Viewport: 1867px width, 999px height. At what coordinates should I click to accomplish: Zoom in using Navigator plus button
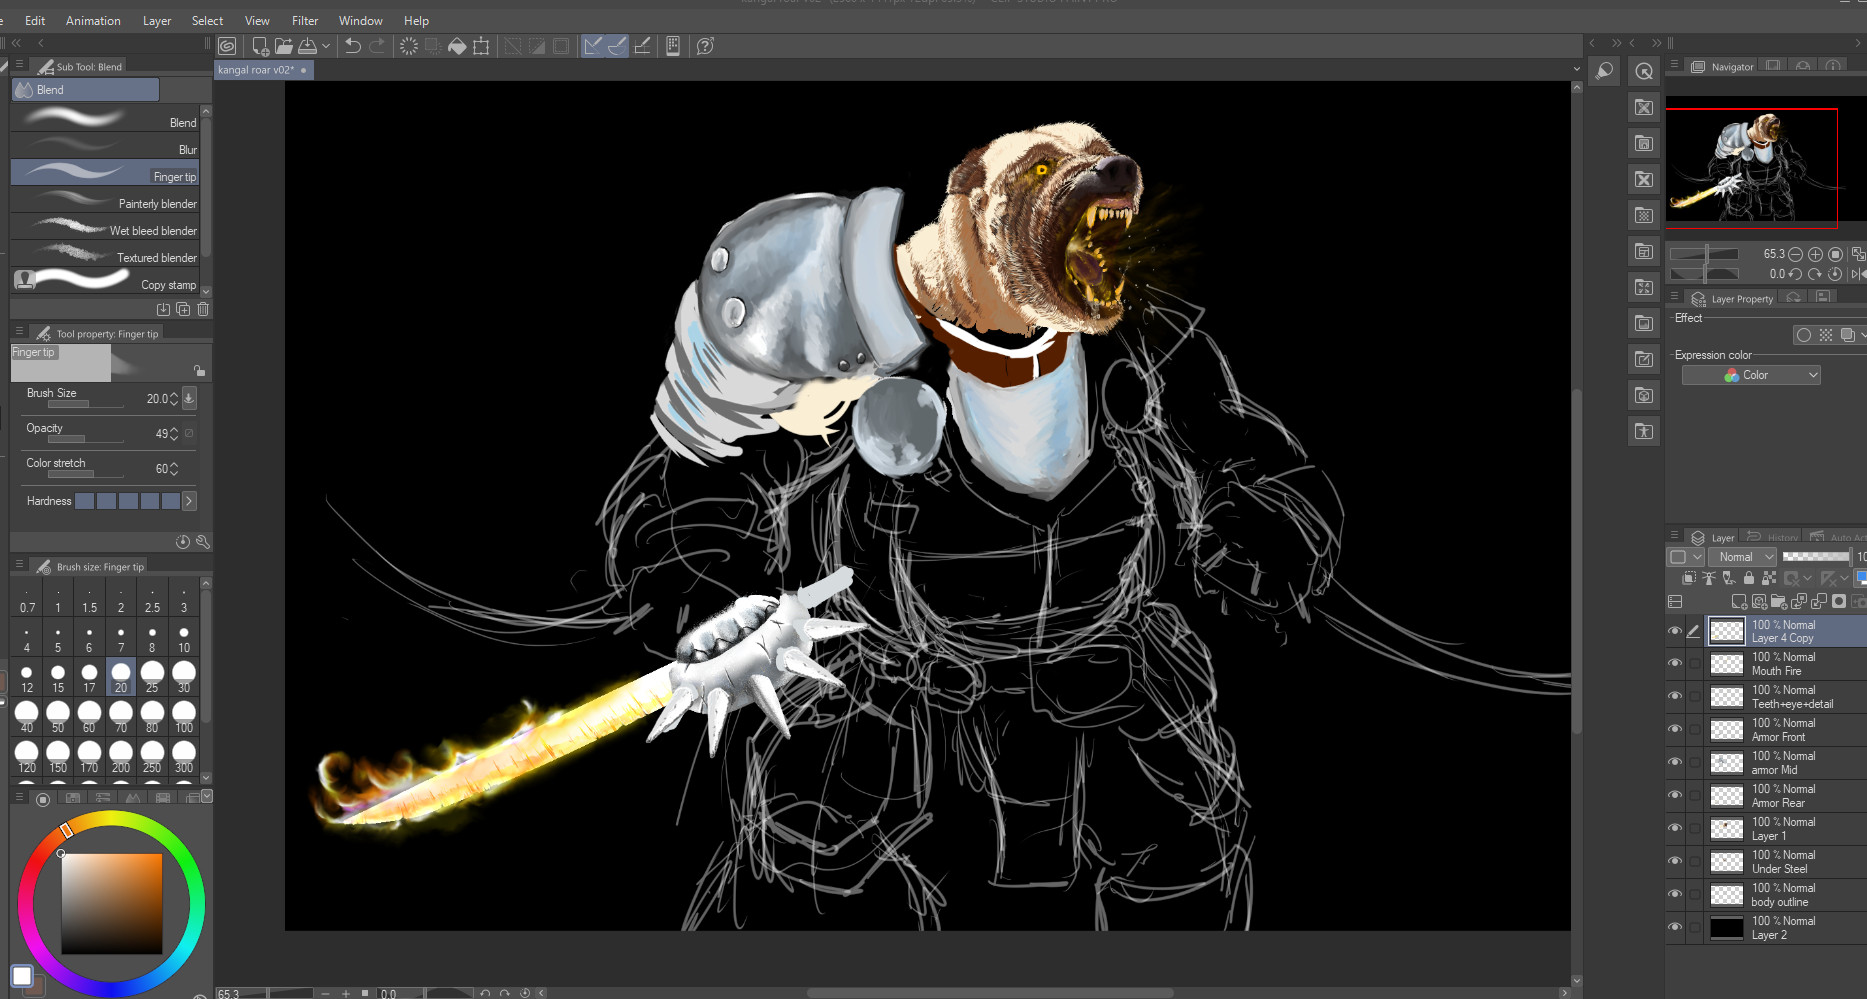(1815, 254)
